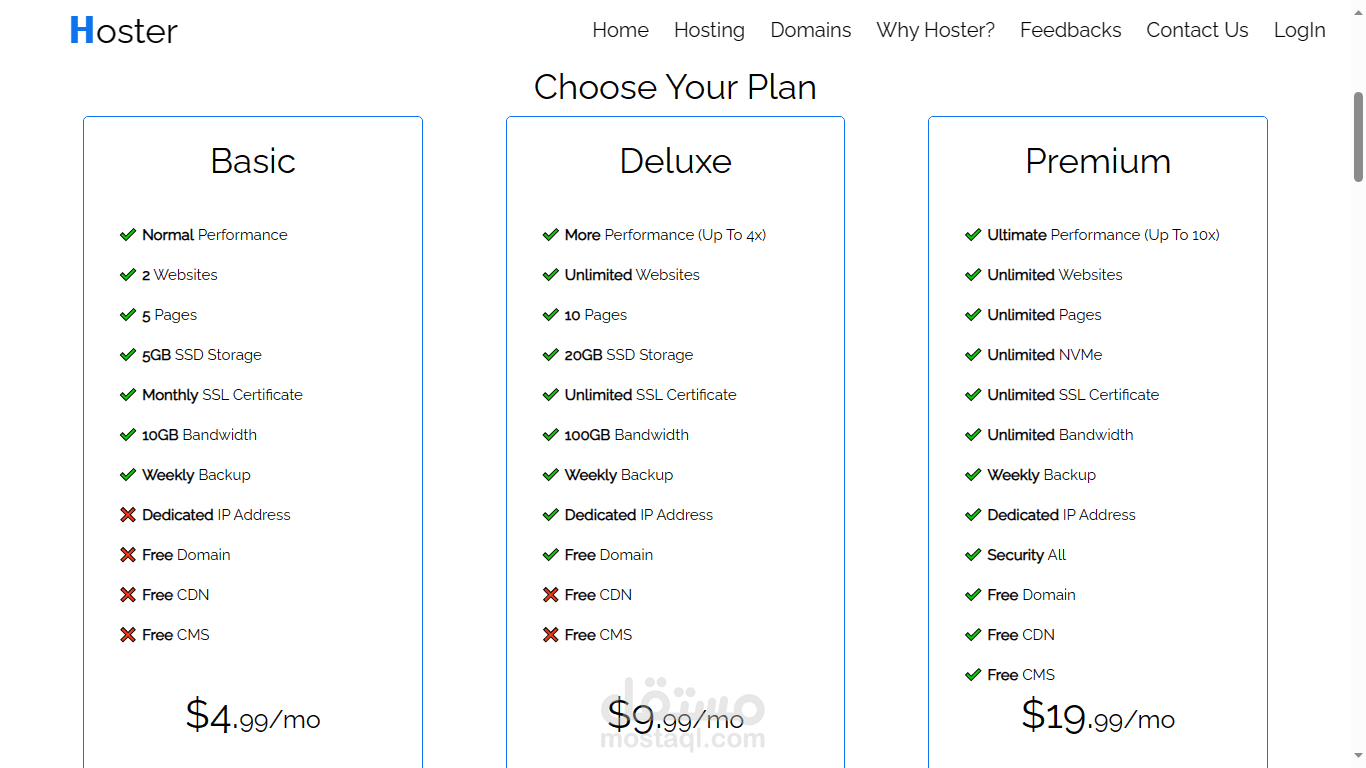1366x768 pixels.
Task: Click green check beside Premium Unlimited NVMe
Action: 973,355
